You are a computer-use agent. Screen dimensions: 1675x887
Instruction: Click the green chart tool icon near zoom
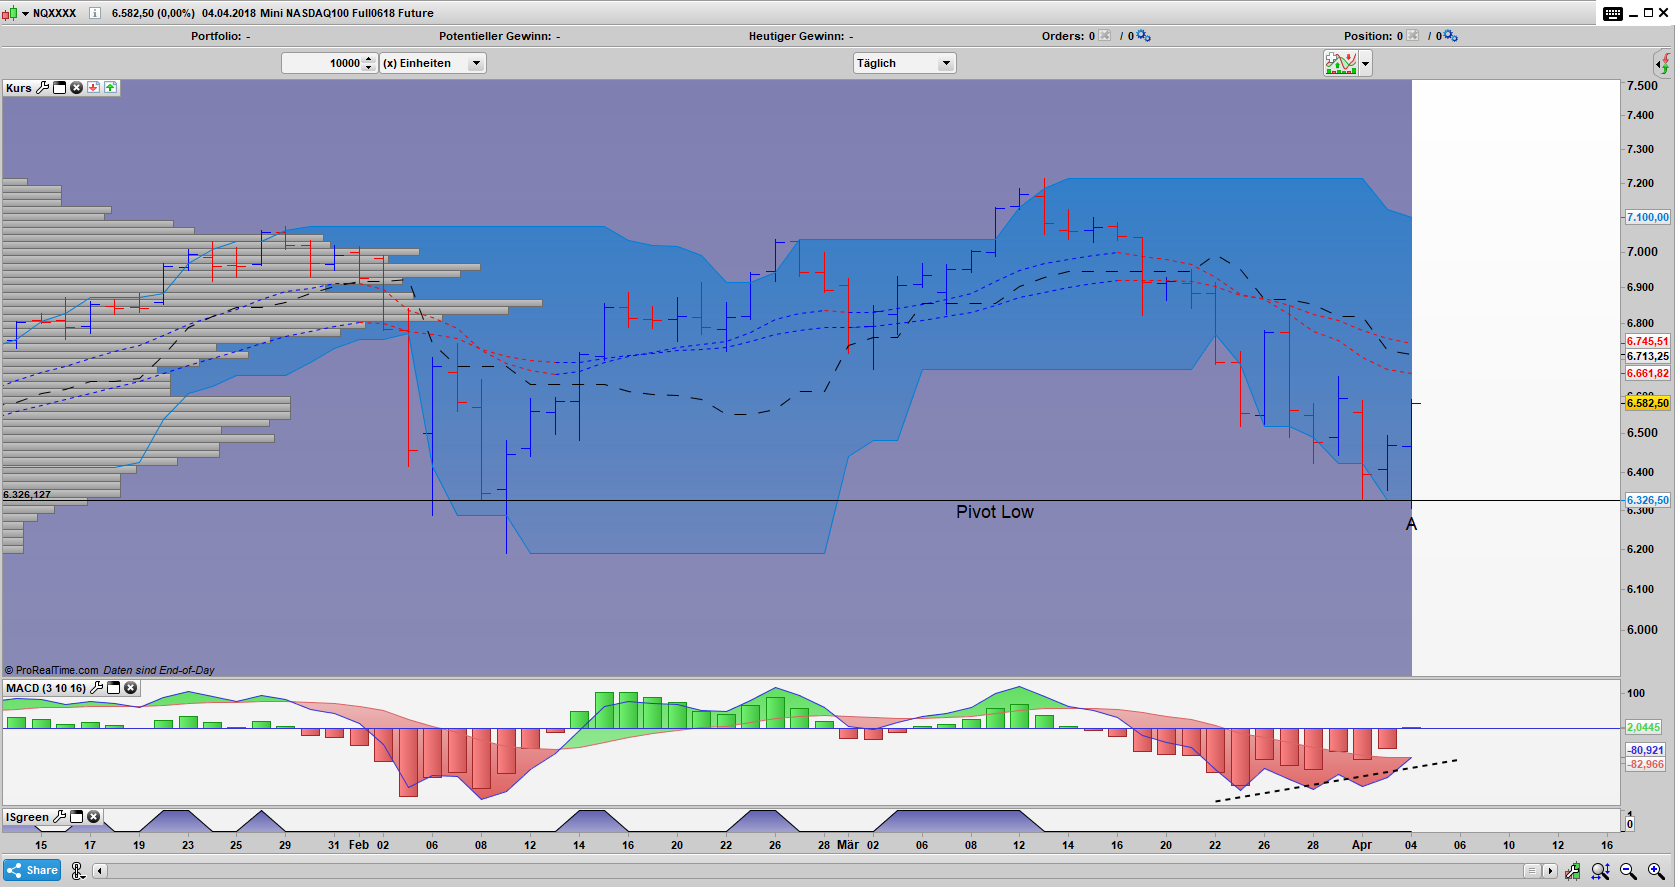point(1573,871)
